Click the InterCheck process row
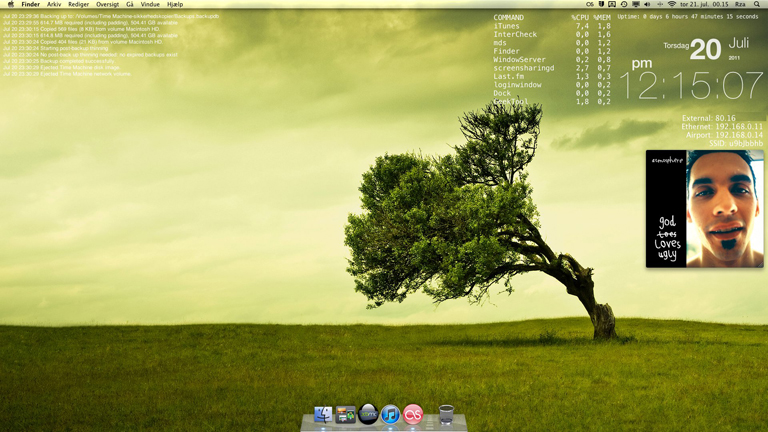 coord(552,34)
